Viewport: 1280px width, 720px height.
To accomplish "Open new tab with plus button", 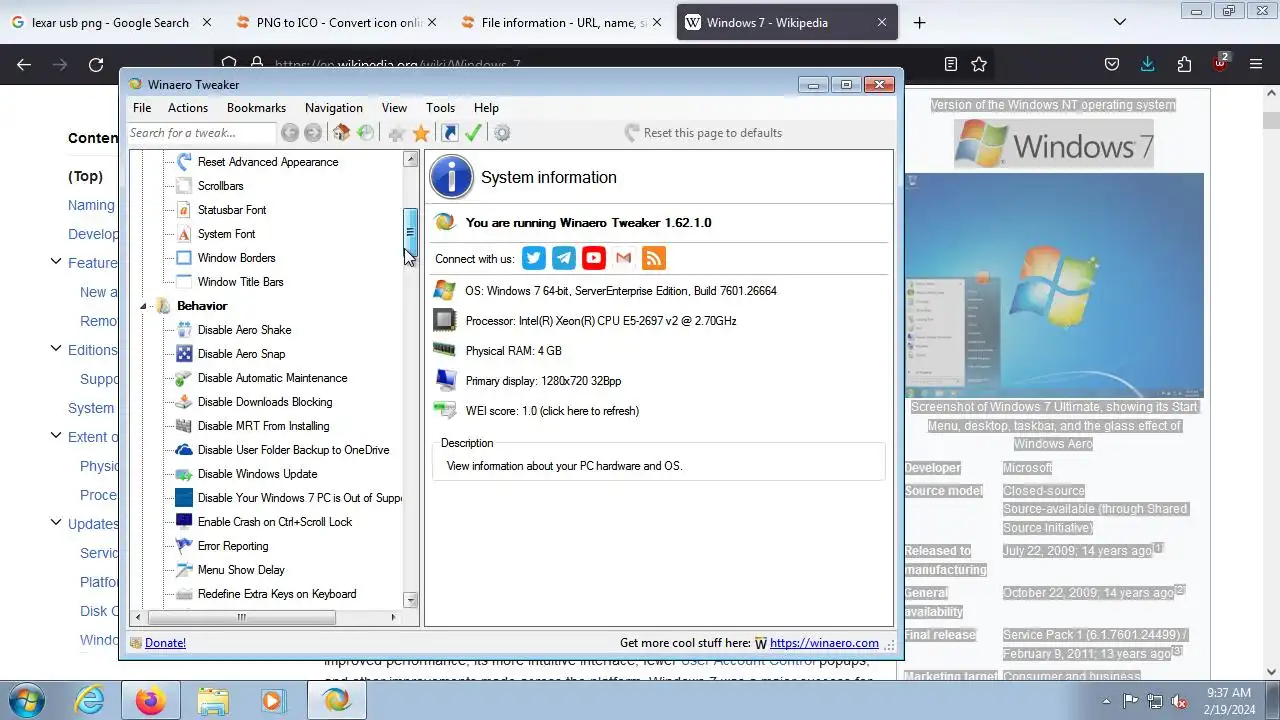I will click(919, 22).
